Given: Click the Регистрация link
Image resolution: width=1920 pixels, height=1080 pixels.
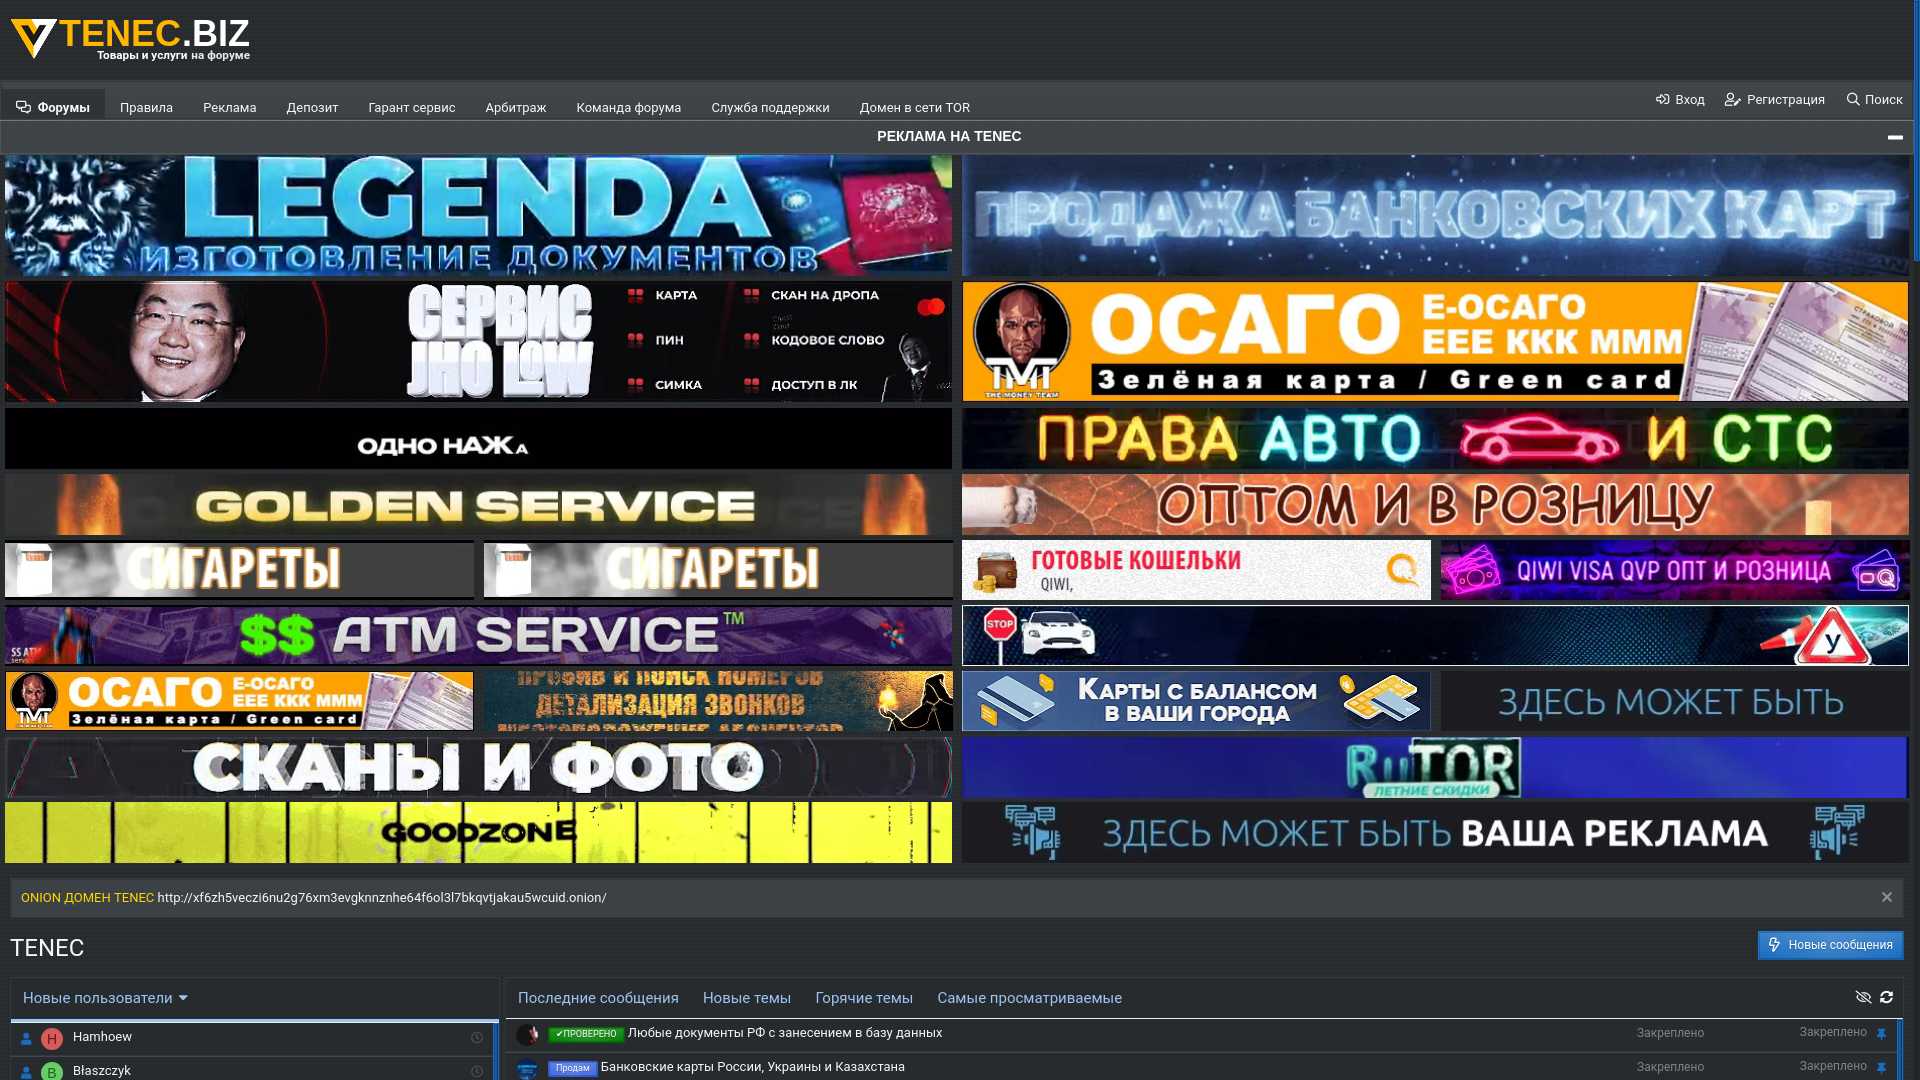Looking at the screenshot, I should pyautogui.click(x=1774, y=99).
